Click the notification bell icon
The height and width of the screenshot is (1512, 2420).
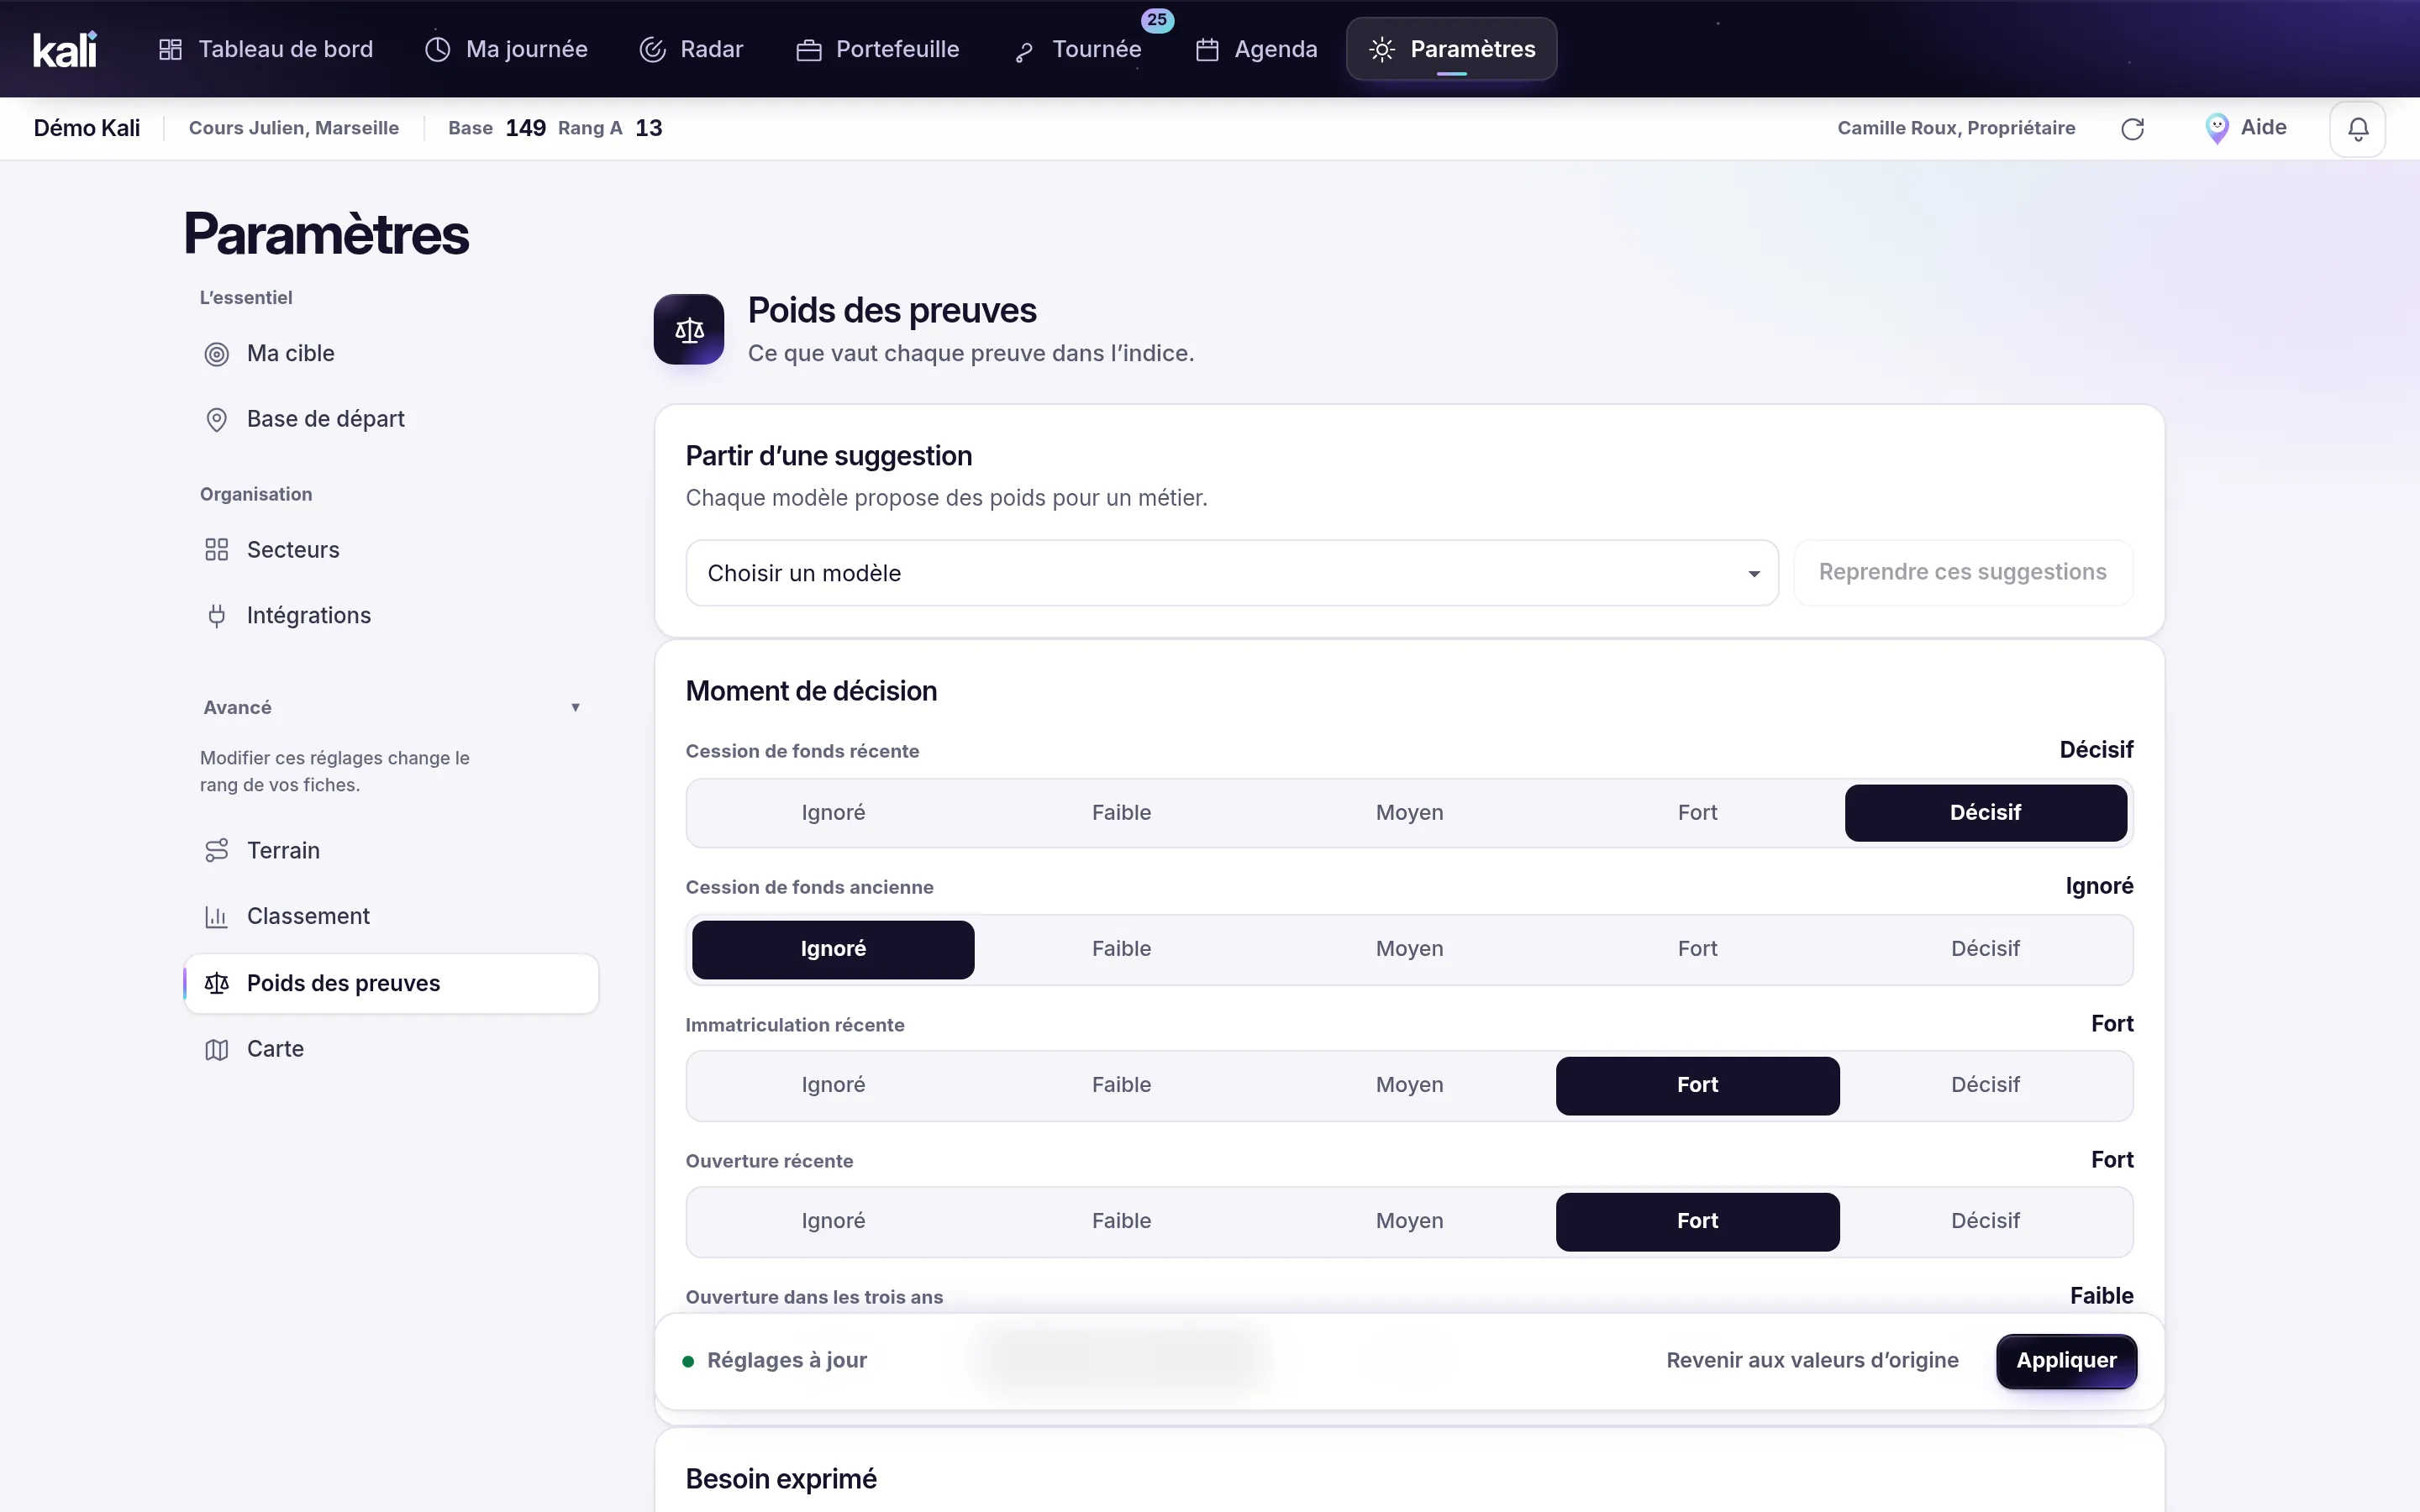pyautogui.click(x=2357, y=129)
